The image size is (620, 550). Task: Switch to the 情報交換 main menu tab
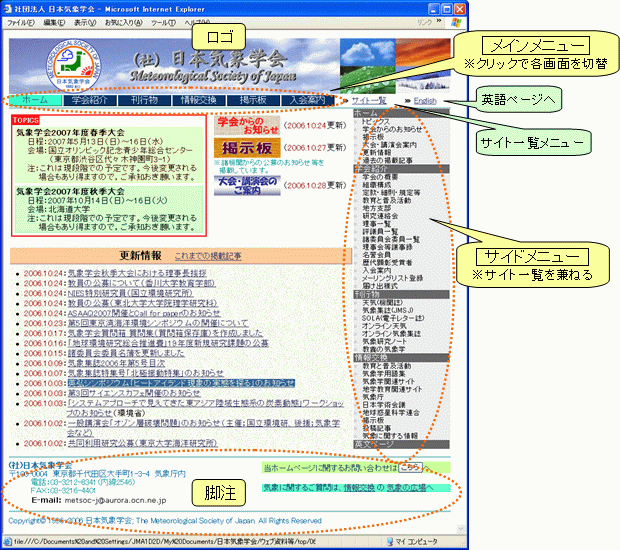click(199, 100)
